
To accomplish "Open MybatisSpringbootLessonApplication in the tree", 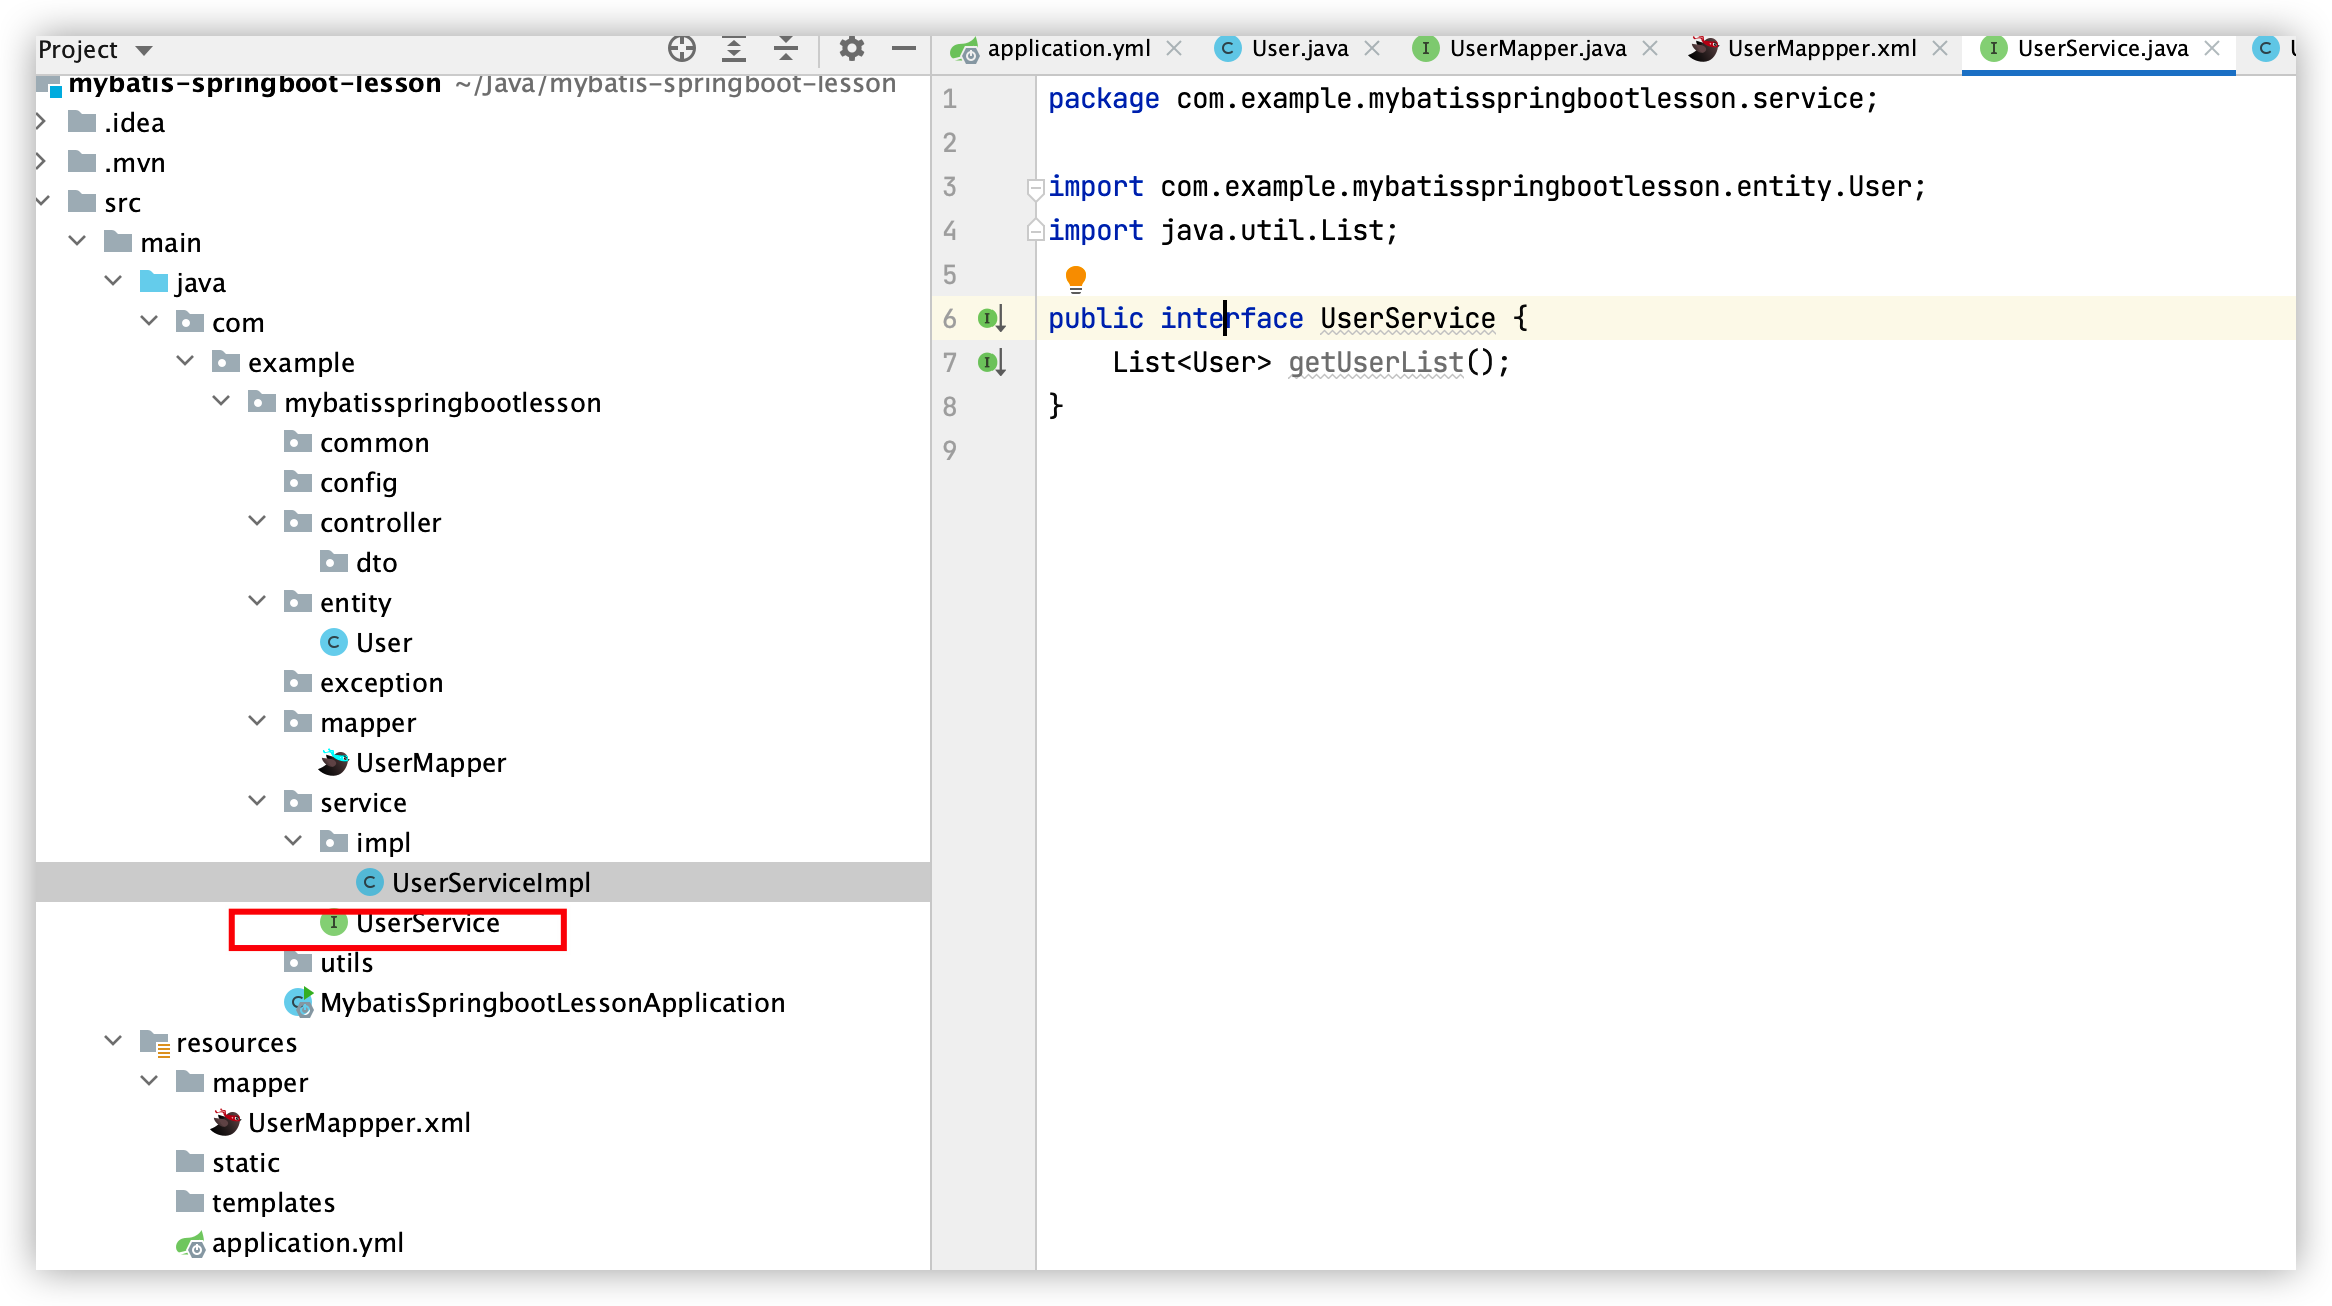I will tap(552, 1002).
